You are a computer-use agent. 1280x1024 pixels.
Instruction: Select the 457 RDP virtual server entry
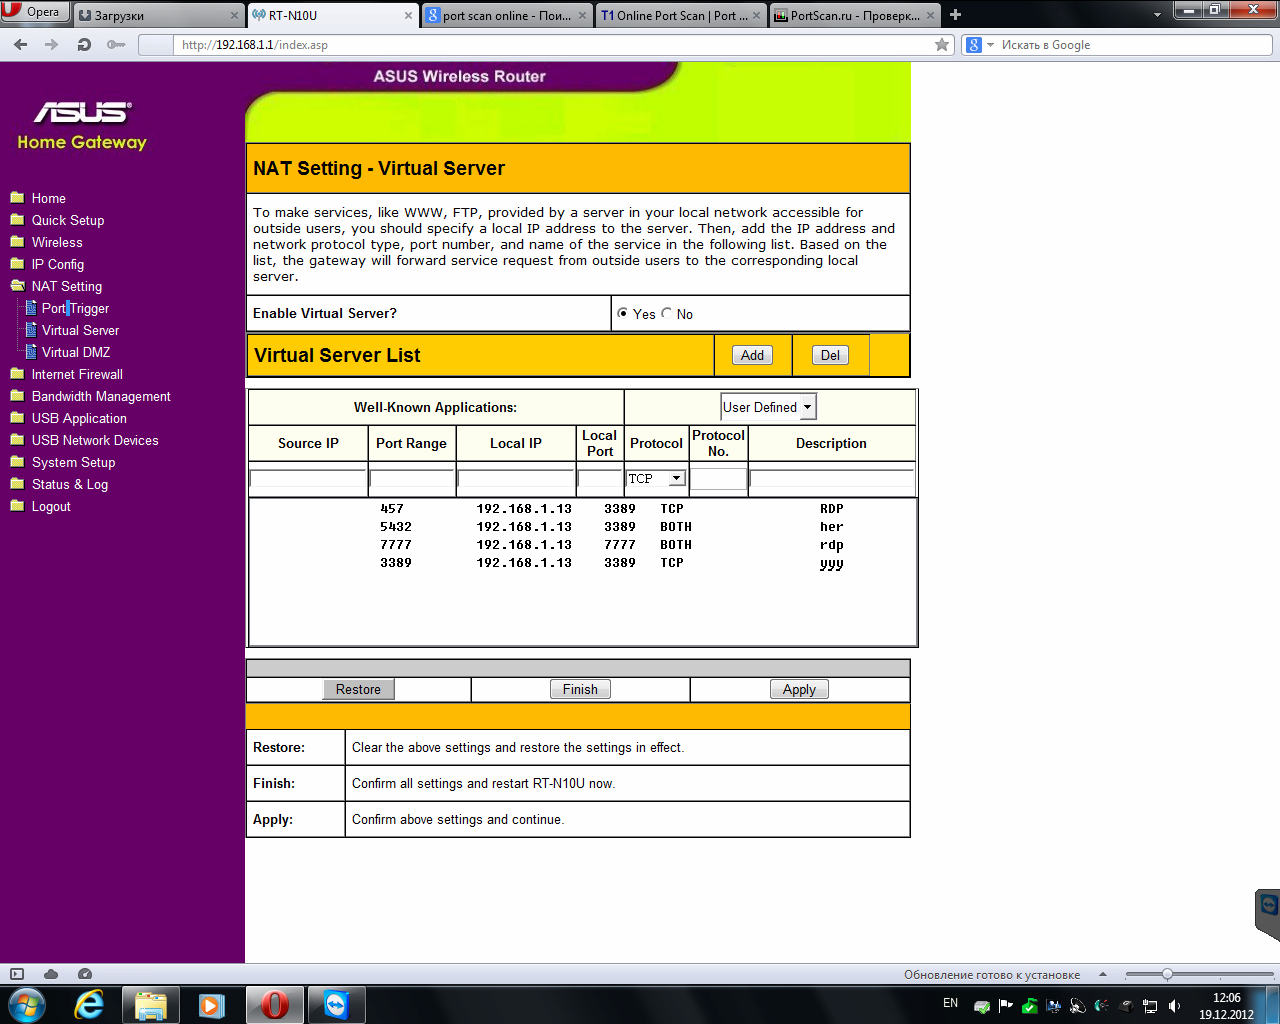coord(582,509)
